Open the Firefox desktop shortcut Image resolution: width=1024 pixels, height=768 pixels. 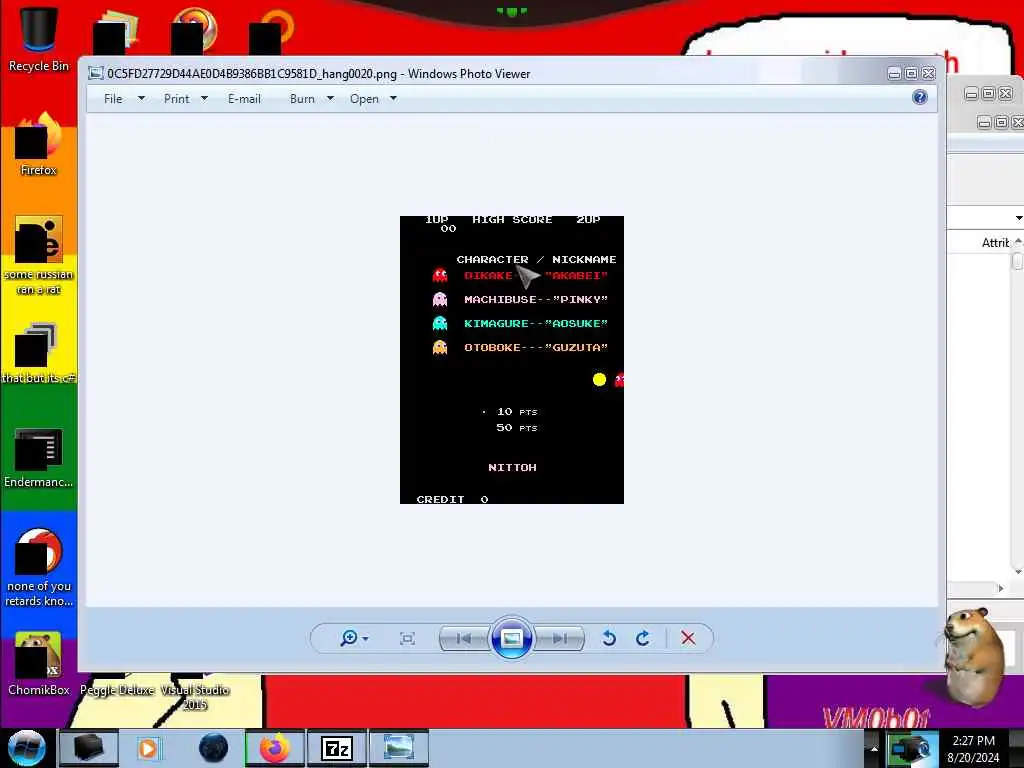(x=39, y=144)
